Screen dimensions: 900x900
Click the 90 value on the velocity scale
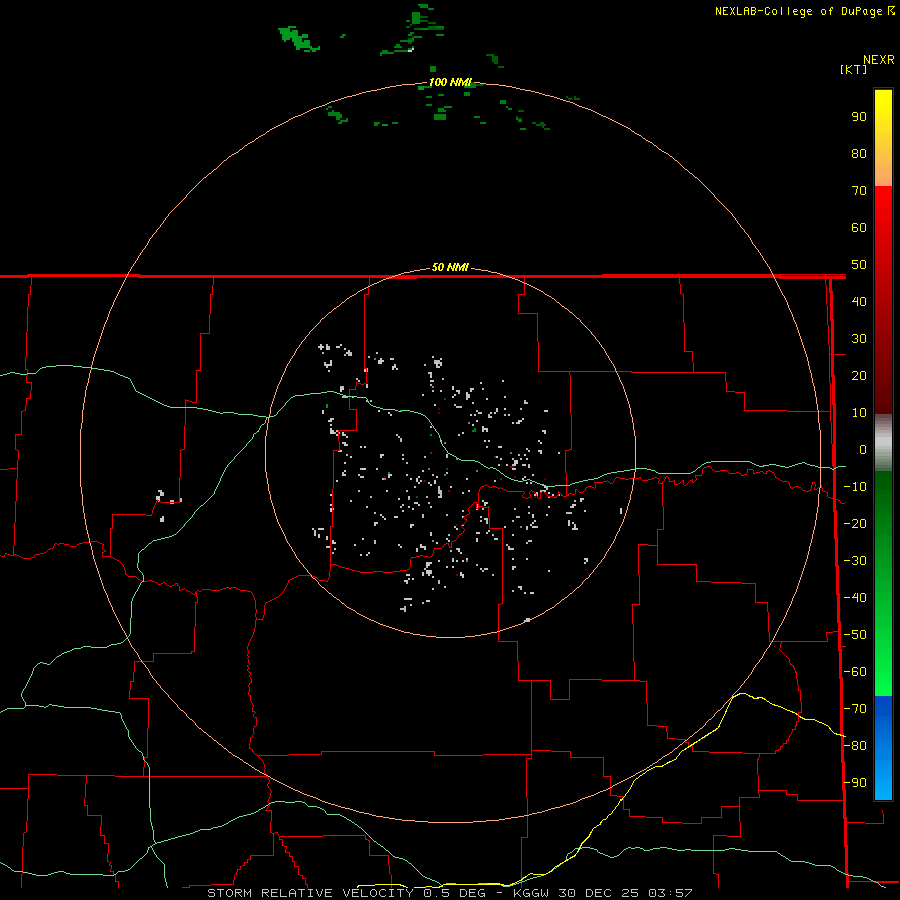coord(859,117)
